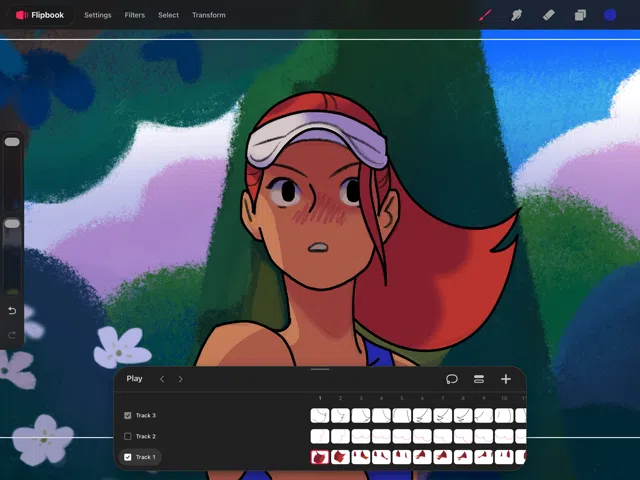This screenshot has width=640, height=480.
Task: Select Track 1 frame 1 thumbnail
Action: [x=320, y=457]
